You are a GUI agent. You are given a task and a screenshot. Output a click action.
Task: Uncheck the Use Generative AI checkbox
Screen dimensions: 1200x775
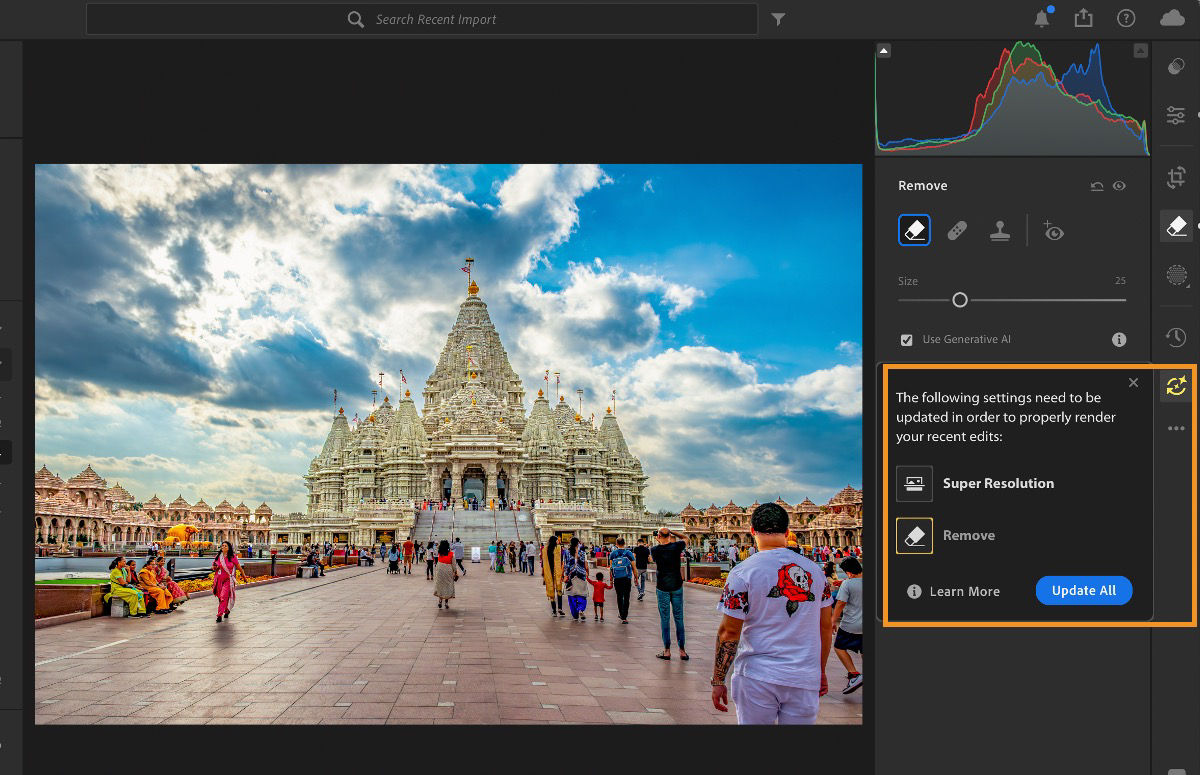point(906,340)
